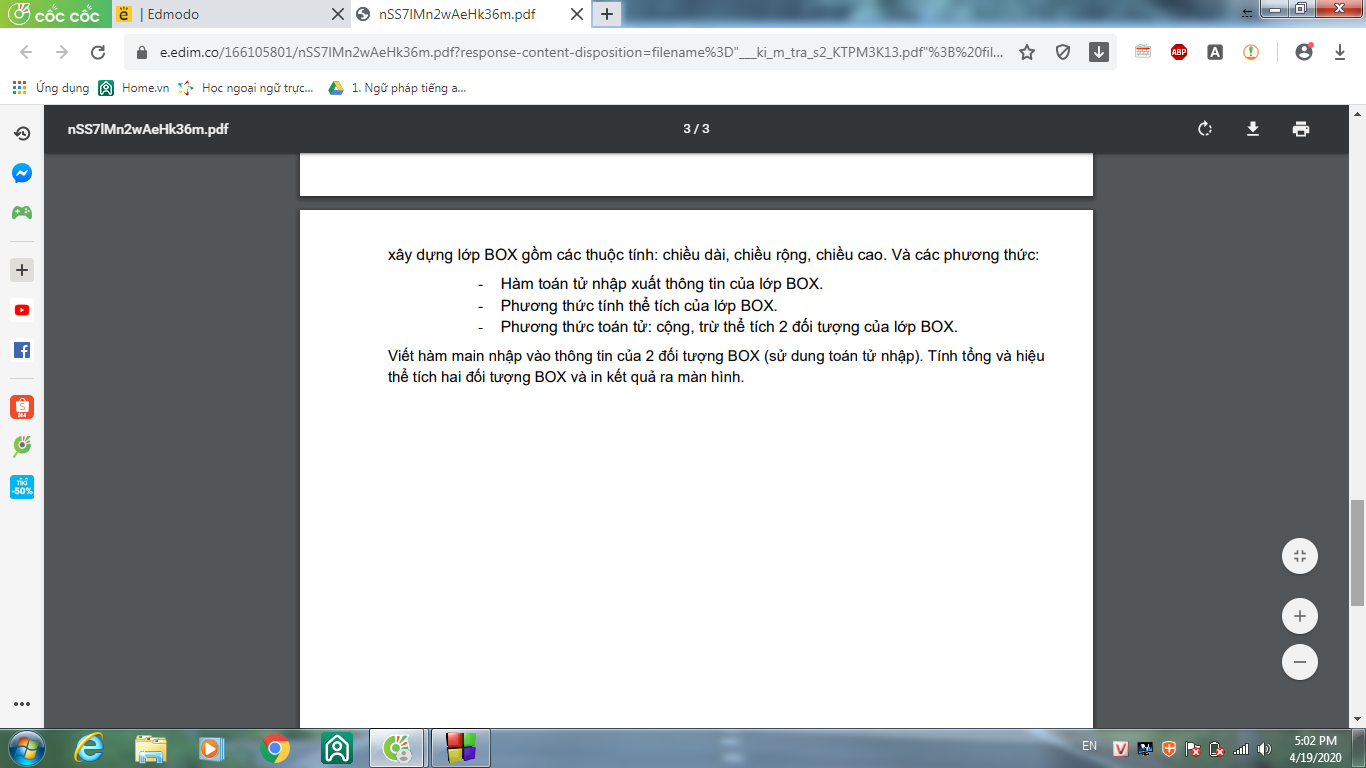The width and height of the screenshot is (1366, 768).
Task: Open YouTube from the sidebar
Action: pos(22,310)
